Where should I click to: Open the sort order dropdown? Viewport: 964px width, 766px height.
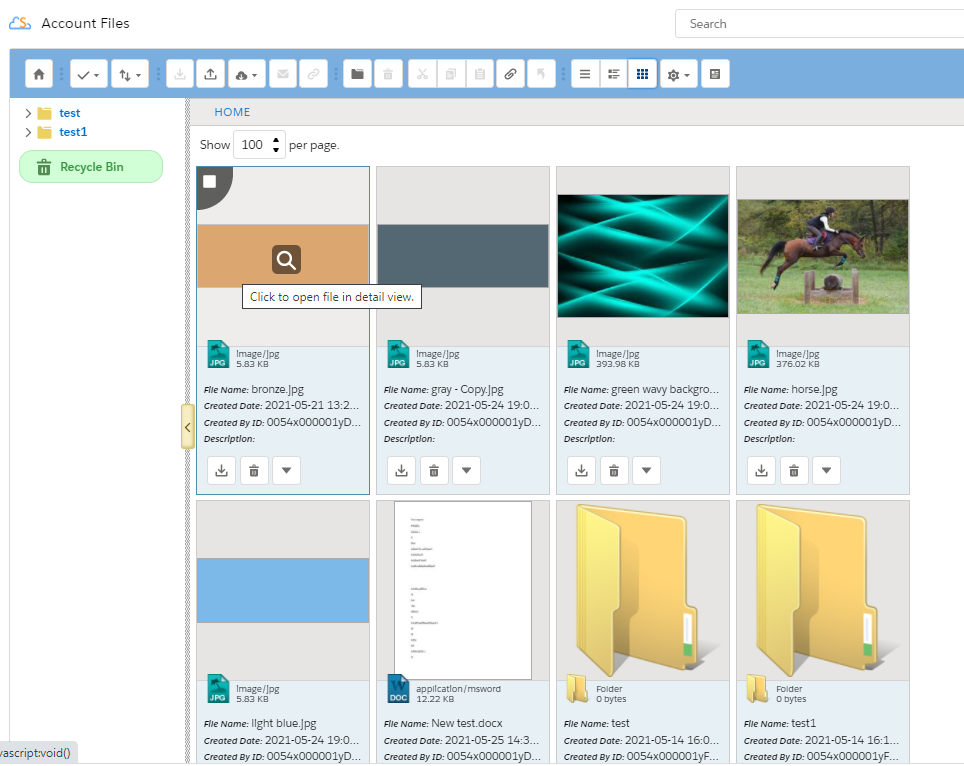click(130, 74)
